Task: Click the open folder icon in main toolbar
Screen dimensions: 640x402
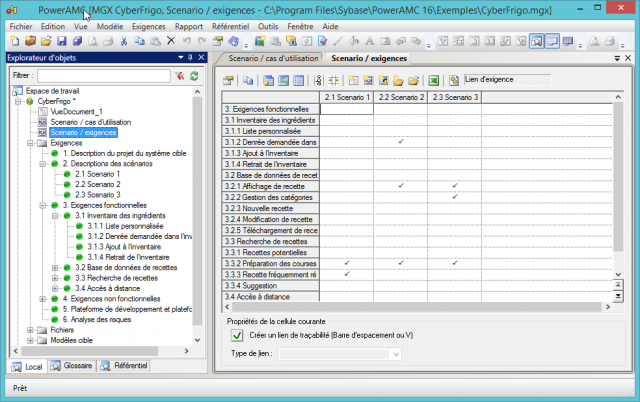Action: (46, 41)
